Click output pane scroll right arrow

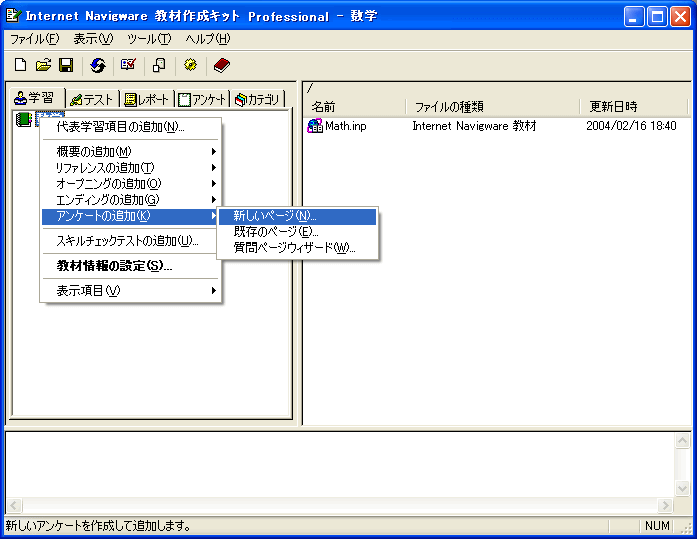(665, 505)
